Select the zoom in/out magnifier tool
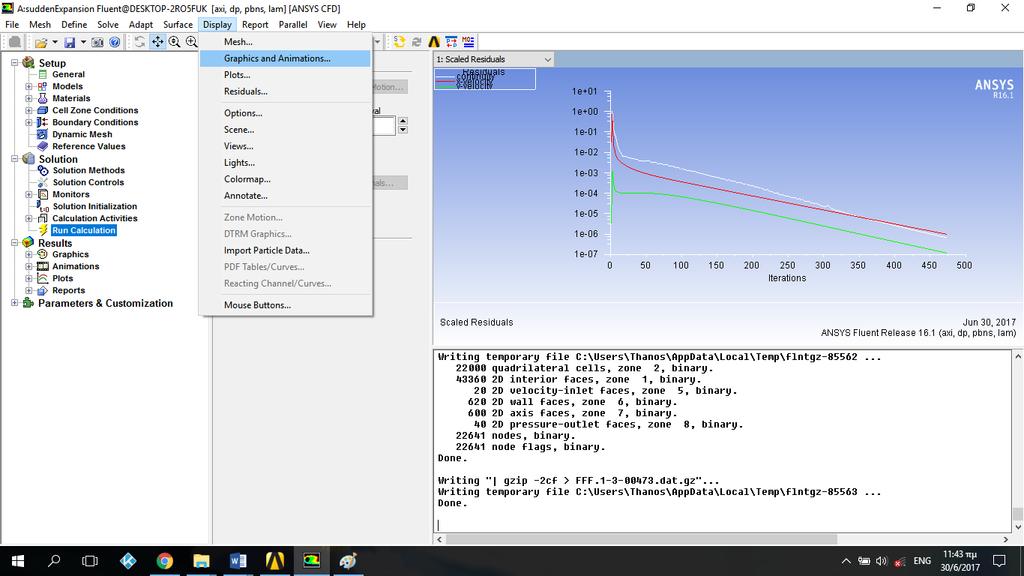Screen dimensions: 1024x576 tap(174, 42)
